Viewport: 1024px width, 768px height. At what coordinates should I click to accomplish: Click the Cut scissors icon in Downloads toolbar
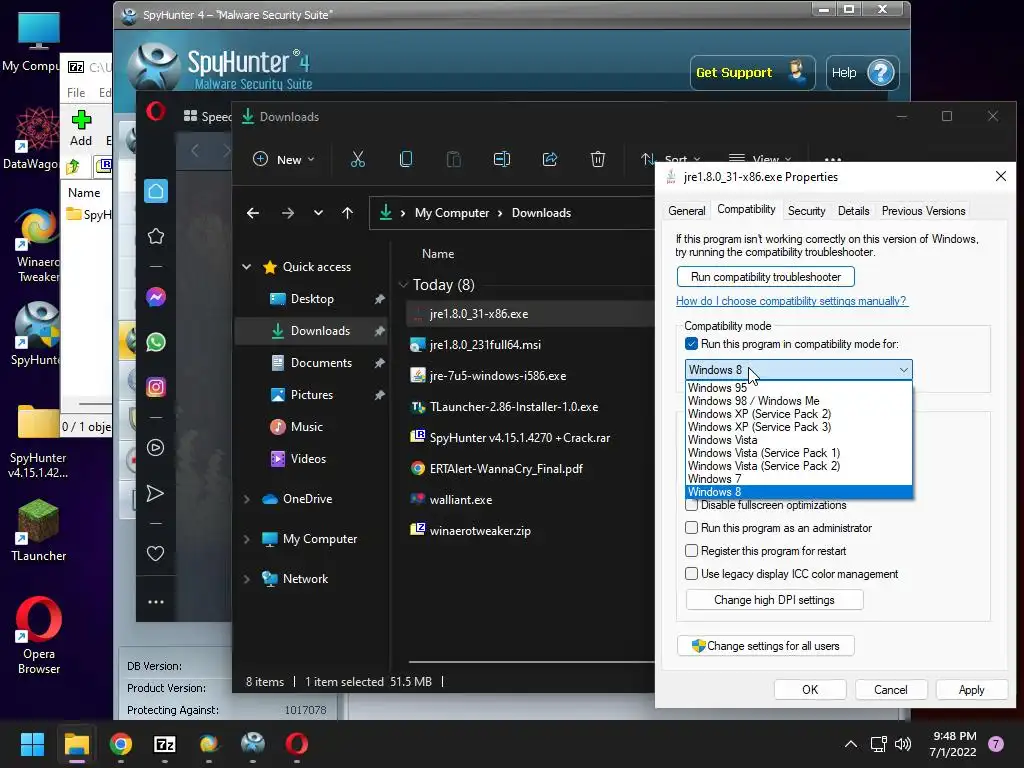[358, 159]
